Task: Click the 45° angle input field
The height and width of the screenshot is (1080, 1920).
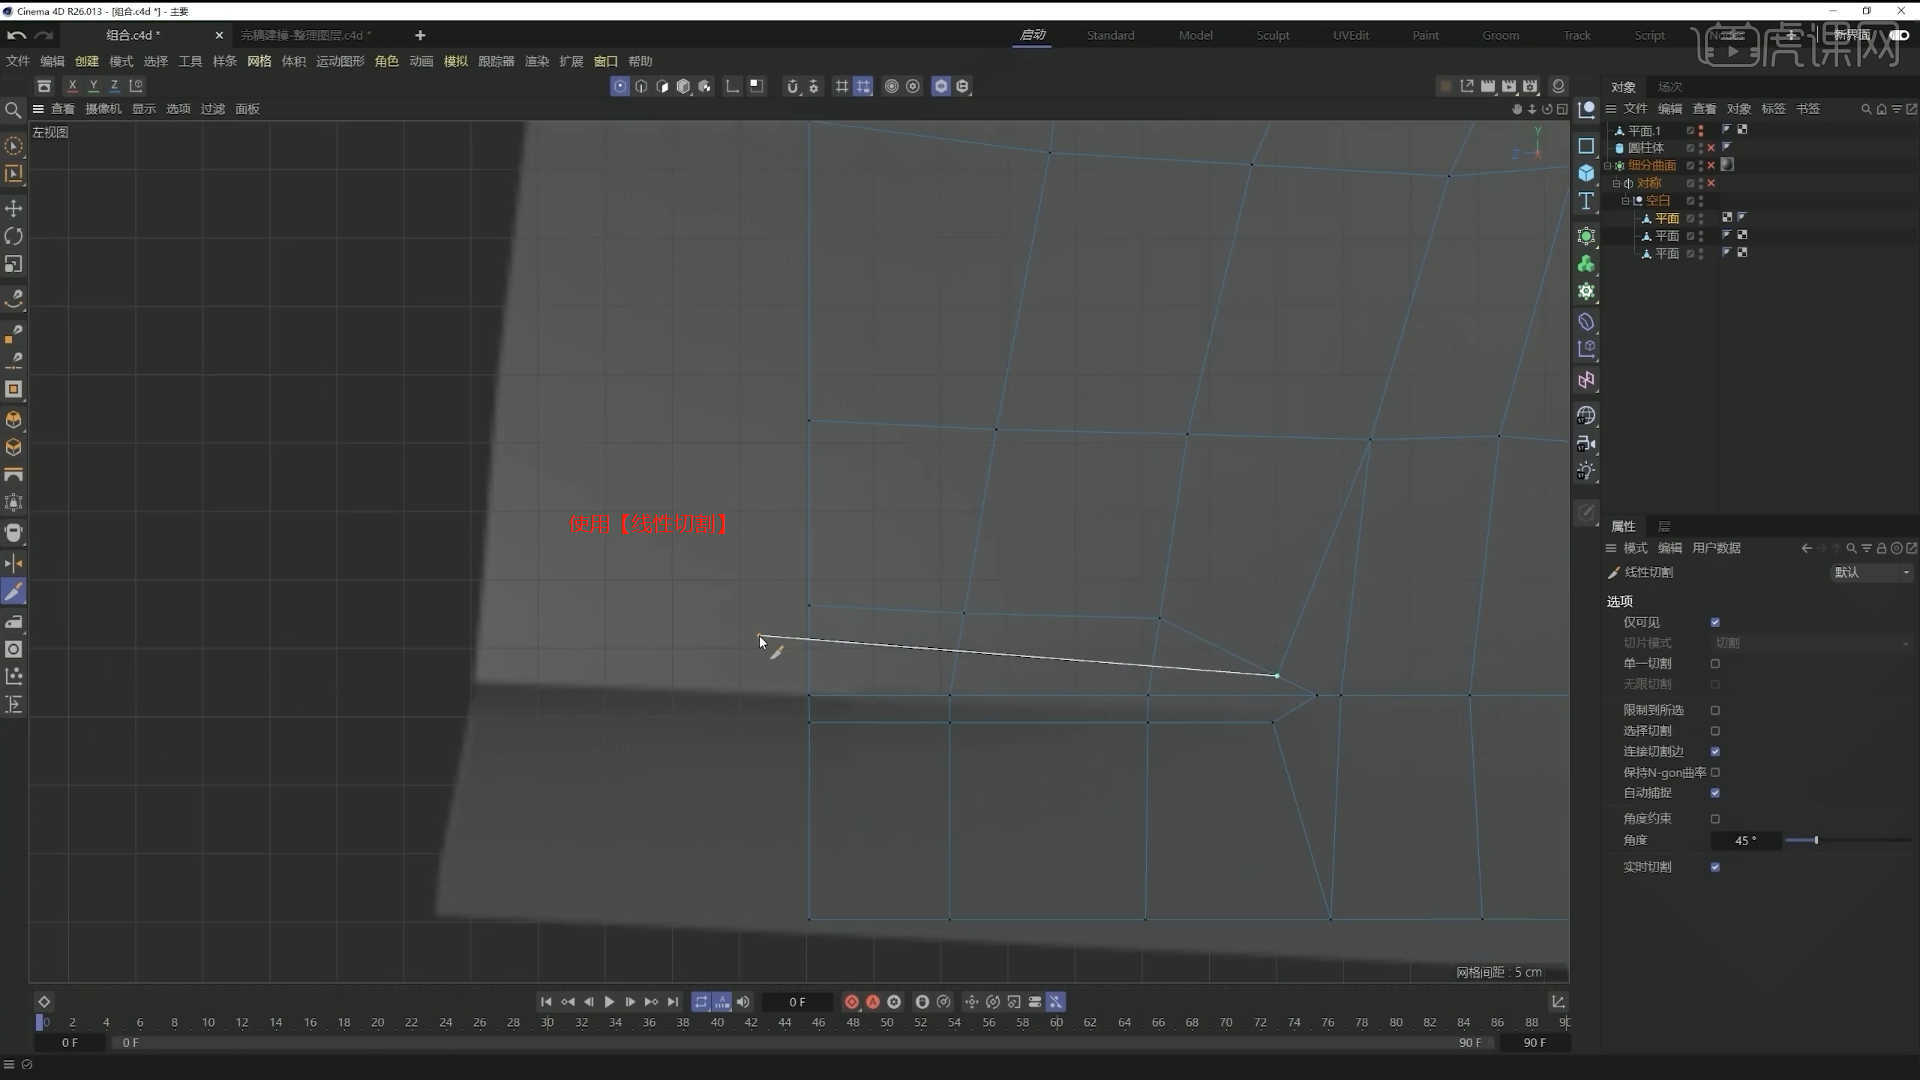Action: (1745, 841)
